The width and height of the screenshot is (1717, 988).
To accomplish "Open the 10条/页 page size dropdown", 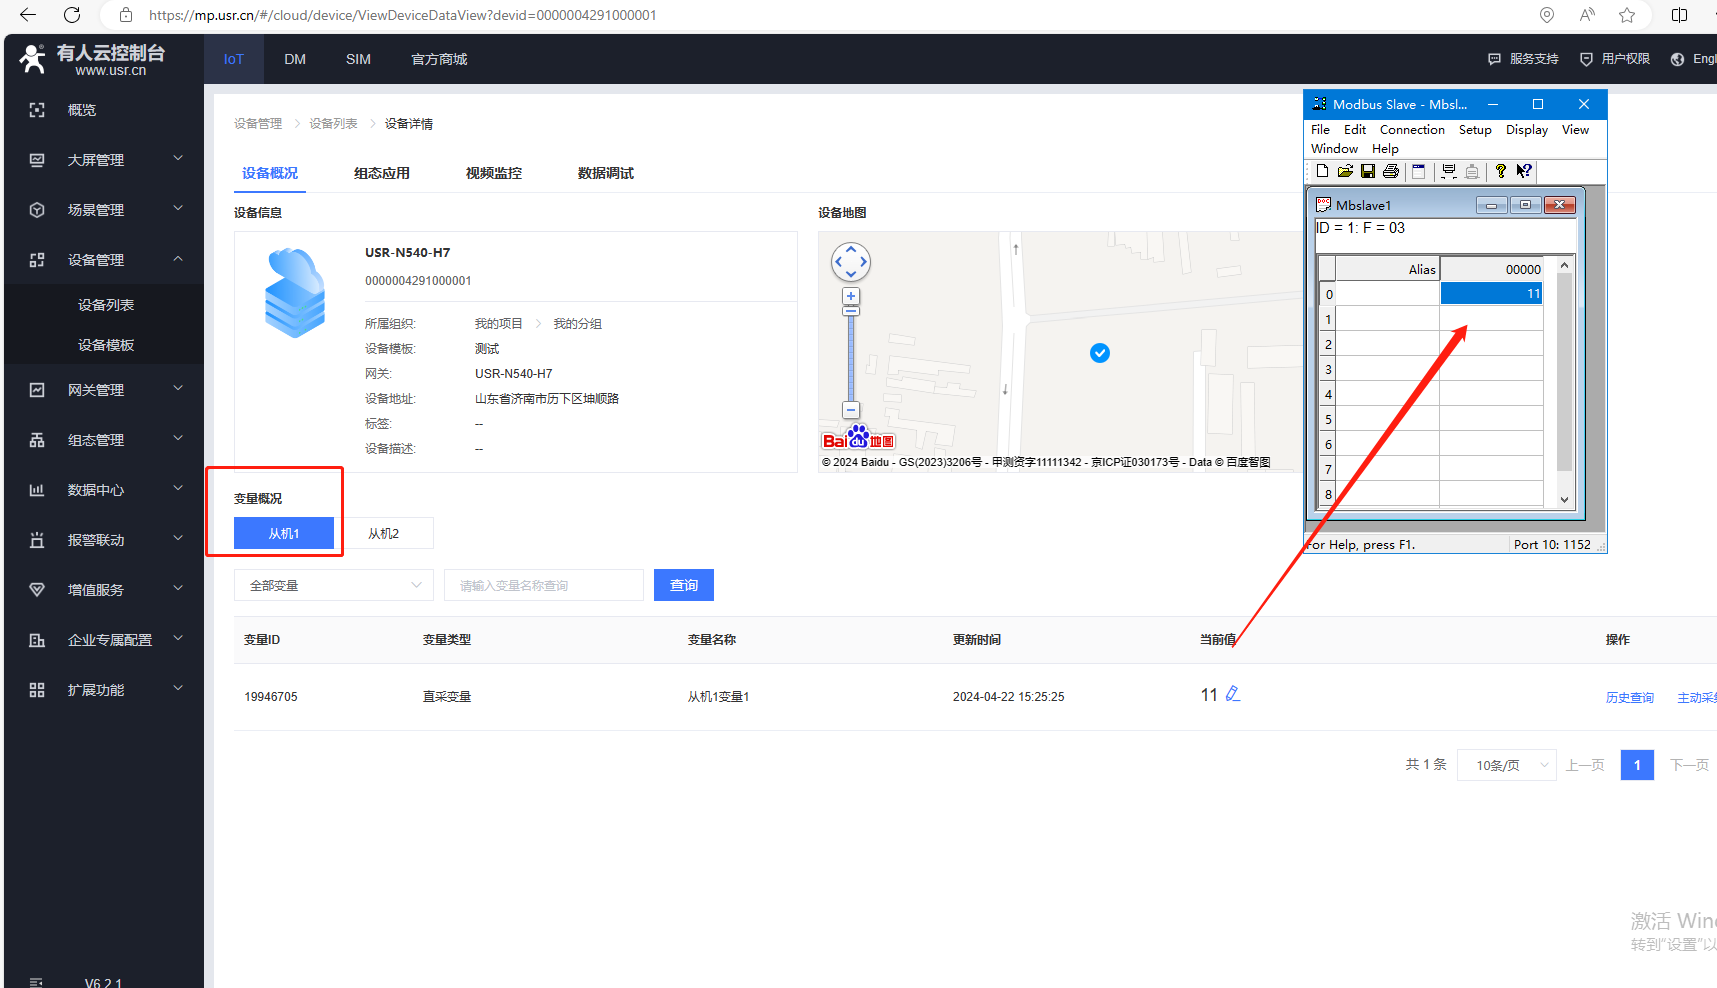I will tap(1506, 765).
